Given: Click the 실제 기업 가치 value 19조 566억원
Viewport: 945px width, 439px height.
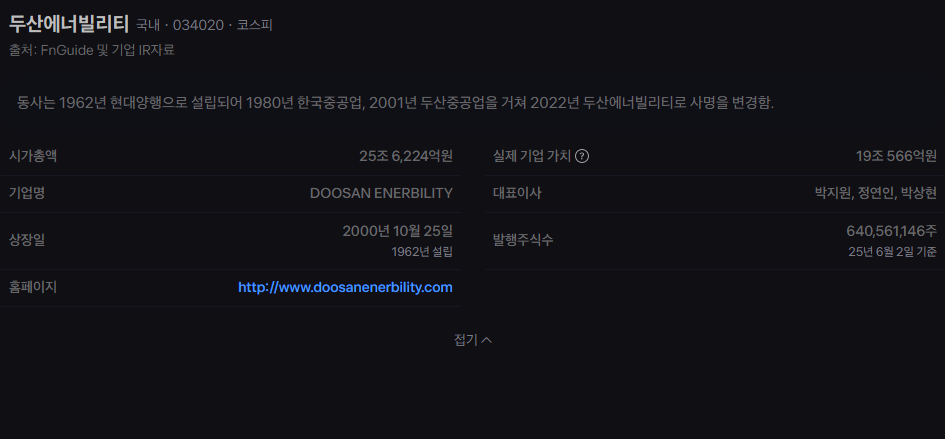Looking at the screenshot, I should (896, 156).
